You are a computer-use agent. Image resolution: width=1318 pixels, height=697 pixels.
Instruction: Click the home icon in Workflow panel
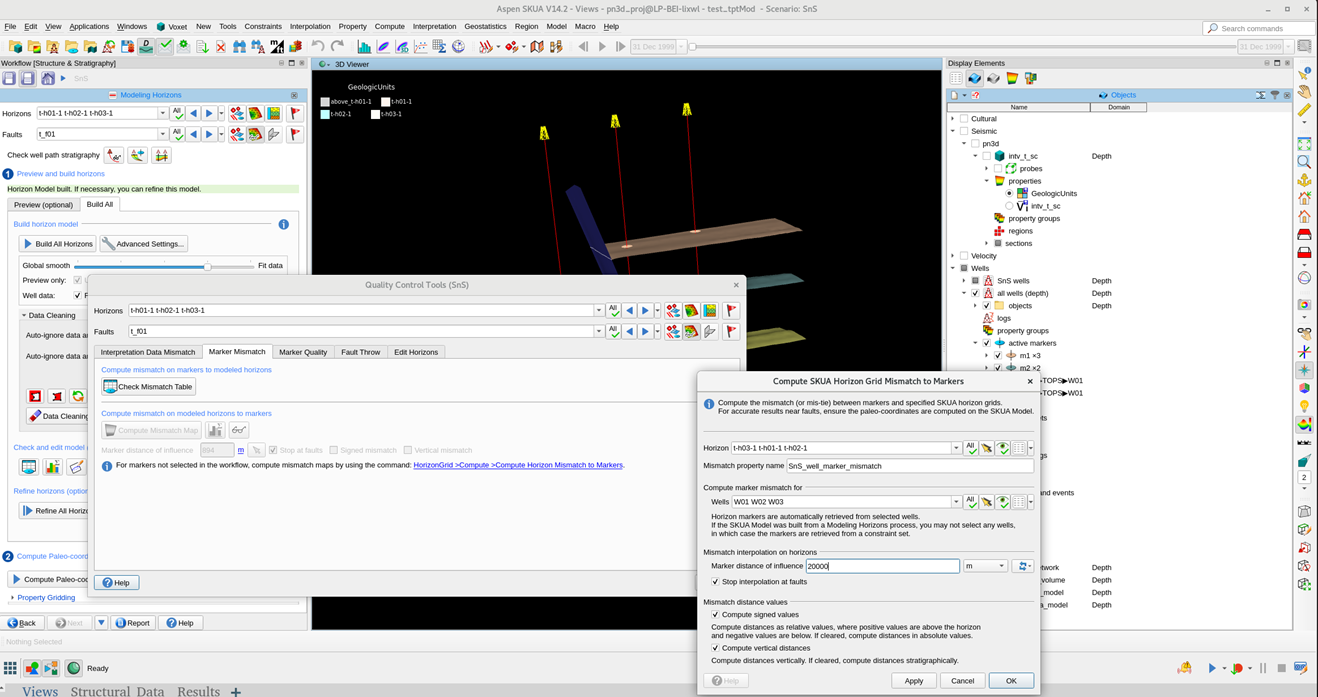(46, 78)
